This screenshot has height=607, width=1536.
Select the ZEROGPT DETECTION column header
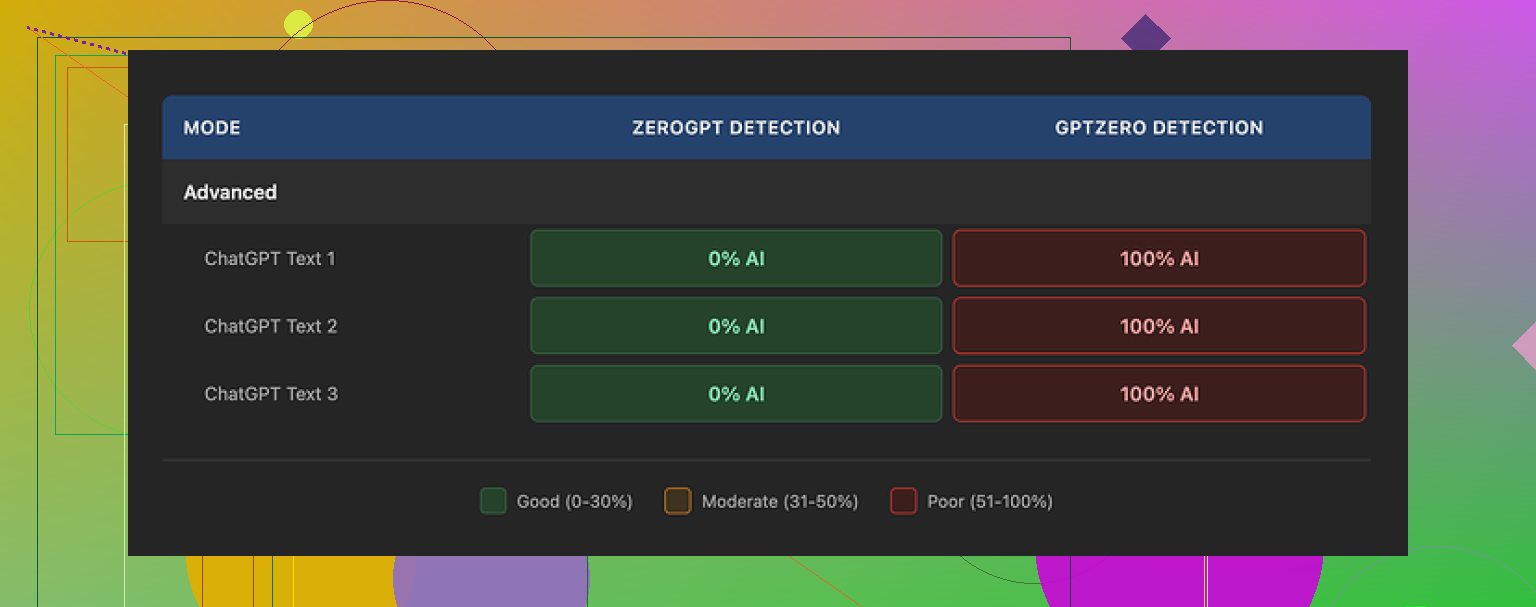pos(735,128)
